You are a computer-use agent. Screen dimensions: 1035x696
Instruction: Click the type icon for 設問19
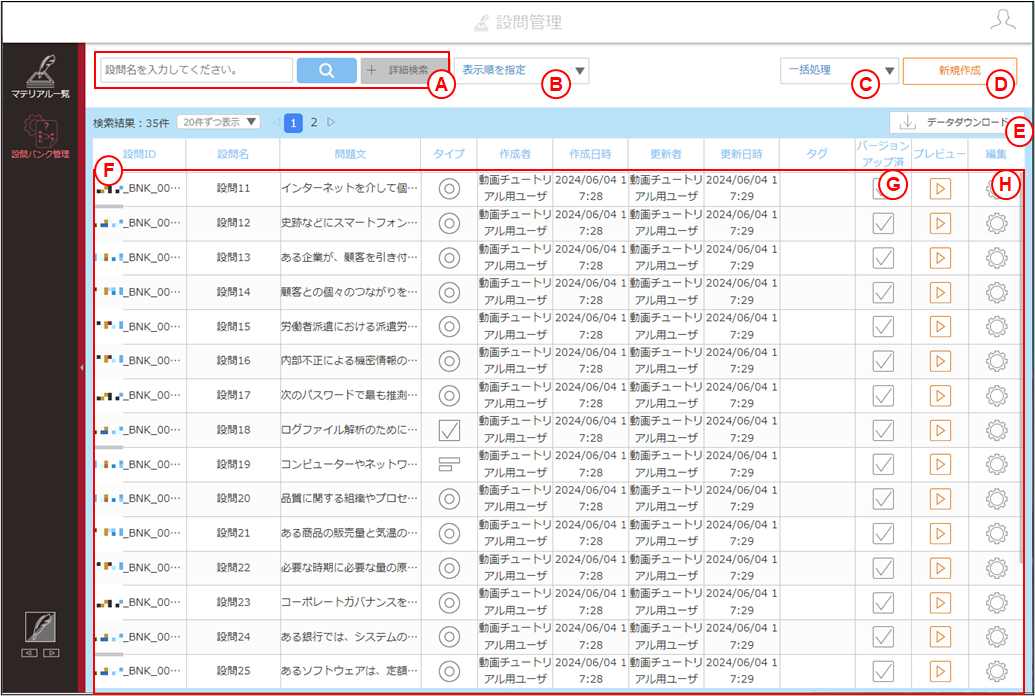coord(449,464)
